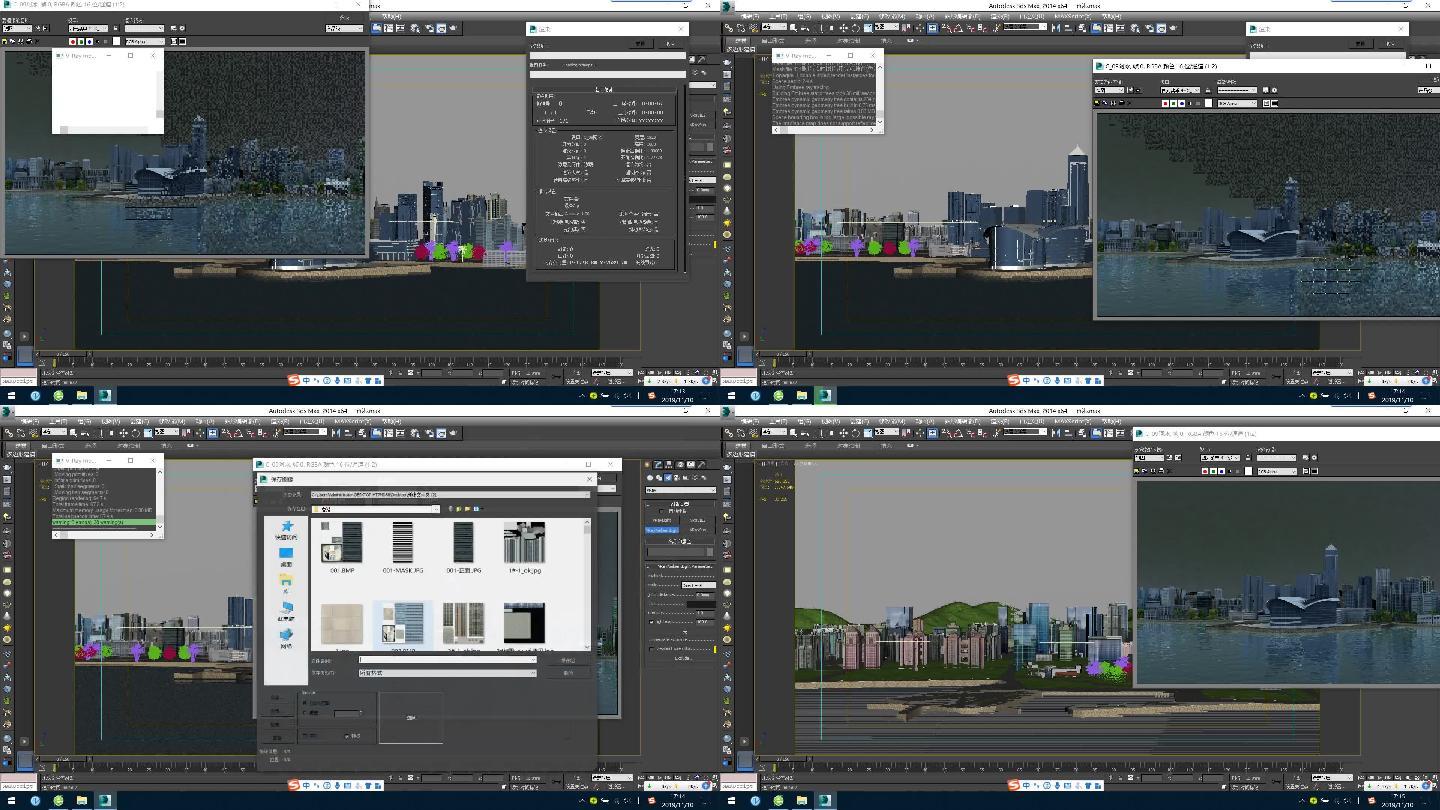The height and width of the screenshot is (810, 1440).
Task: Pause rendering in top-right render progress dialog
Action: (x=1360, y=44)
